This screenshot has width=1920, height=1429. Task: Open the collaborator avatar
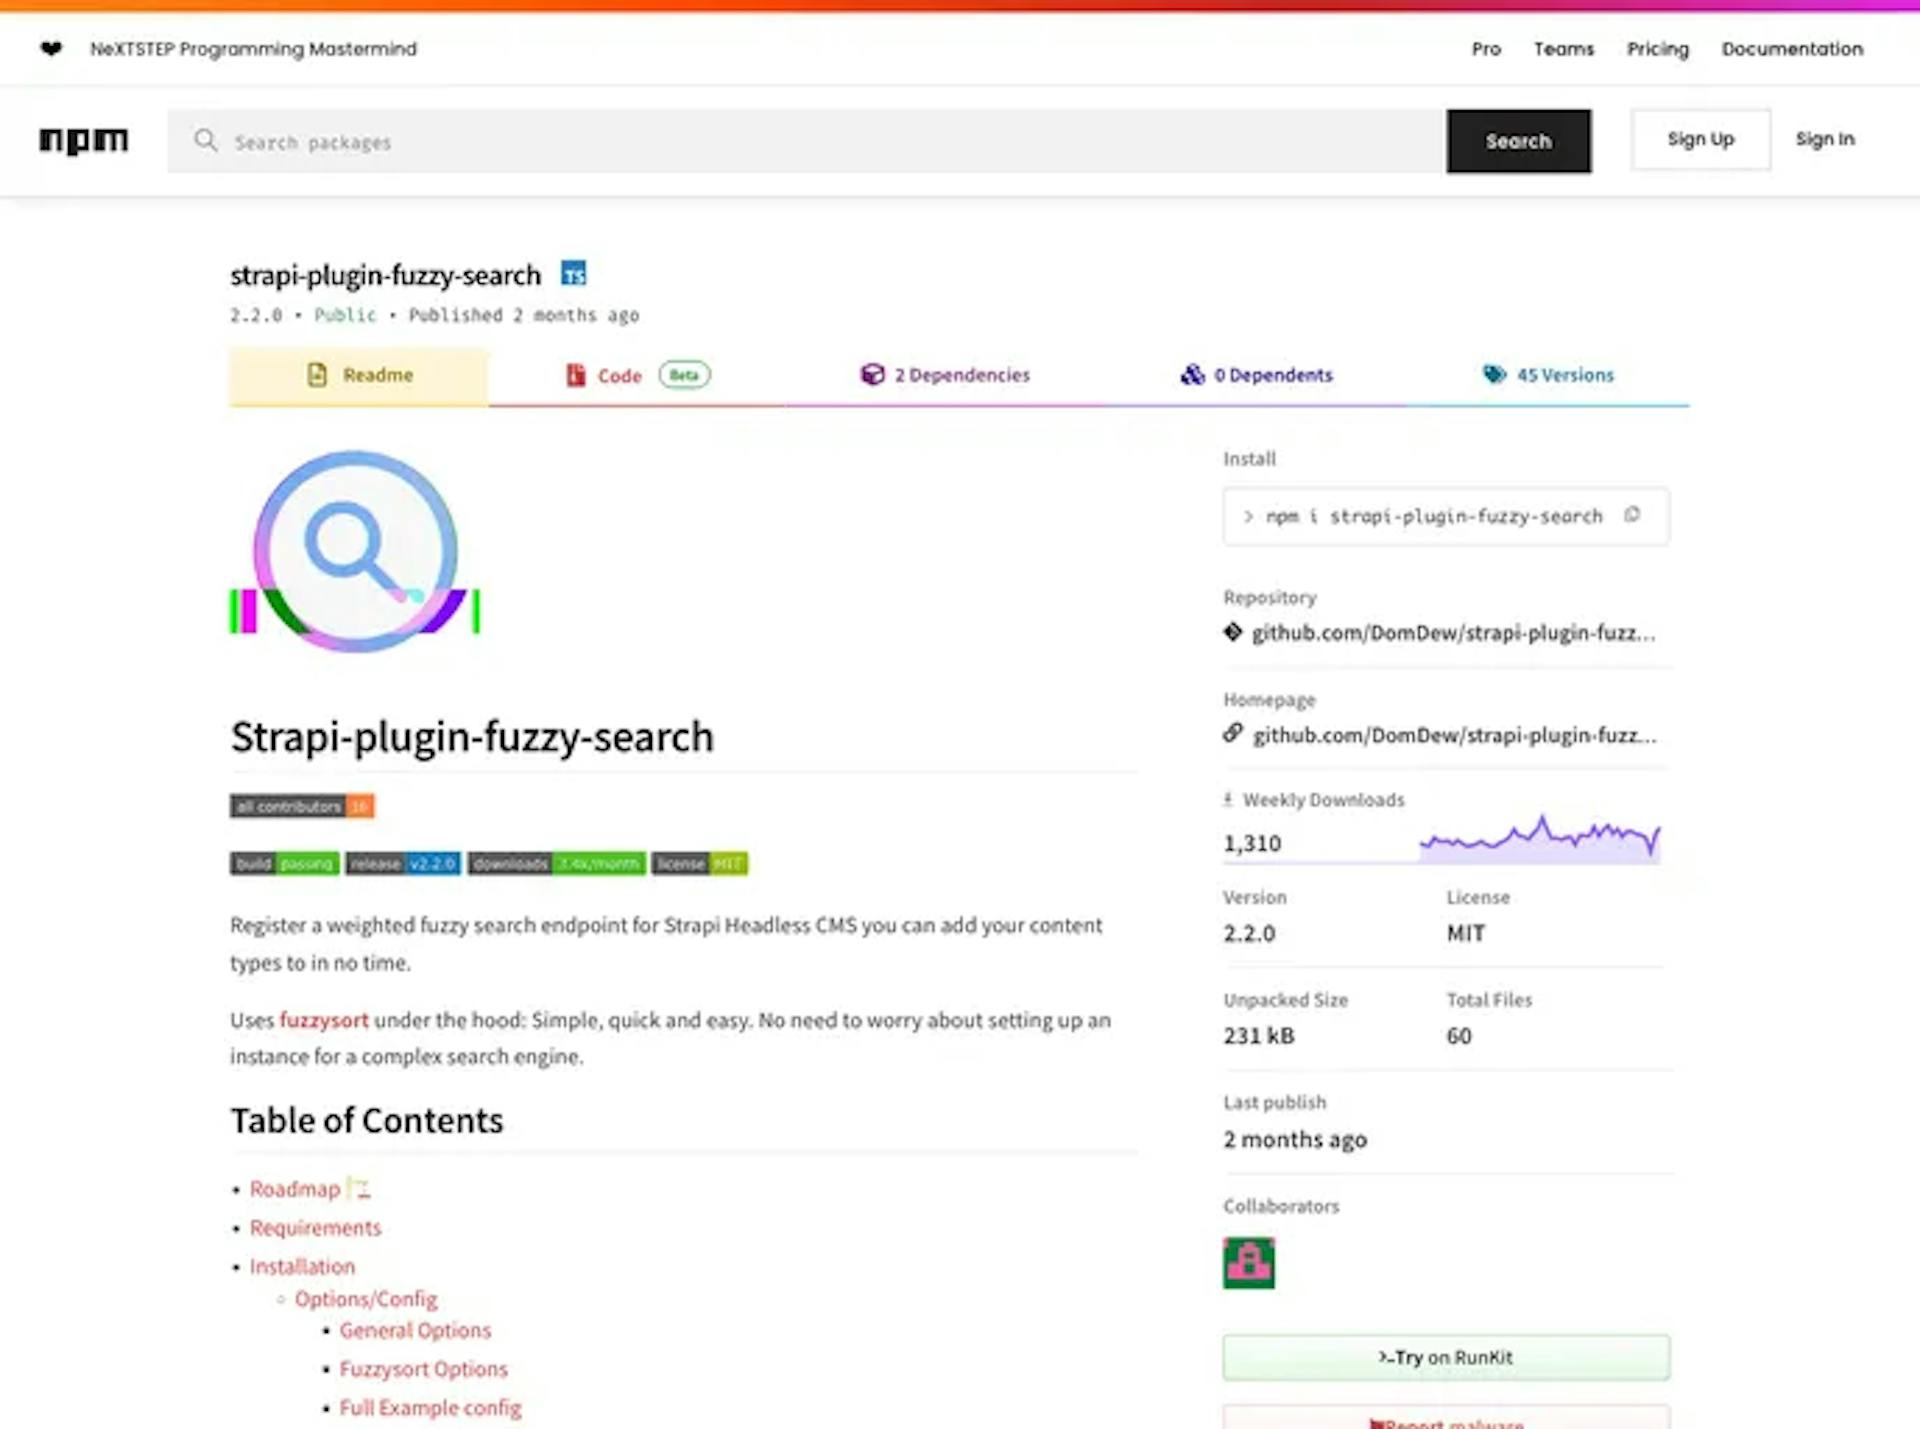[x=1248, y=1263]
